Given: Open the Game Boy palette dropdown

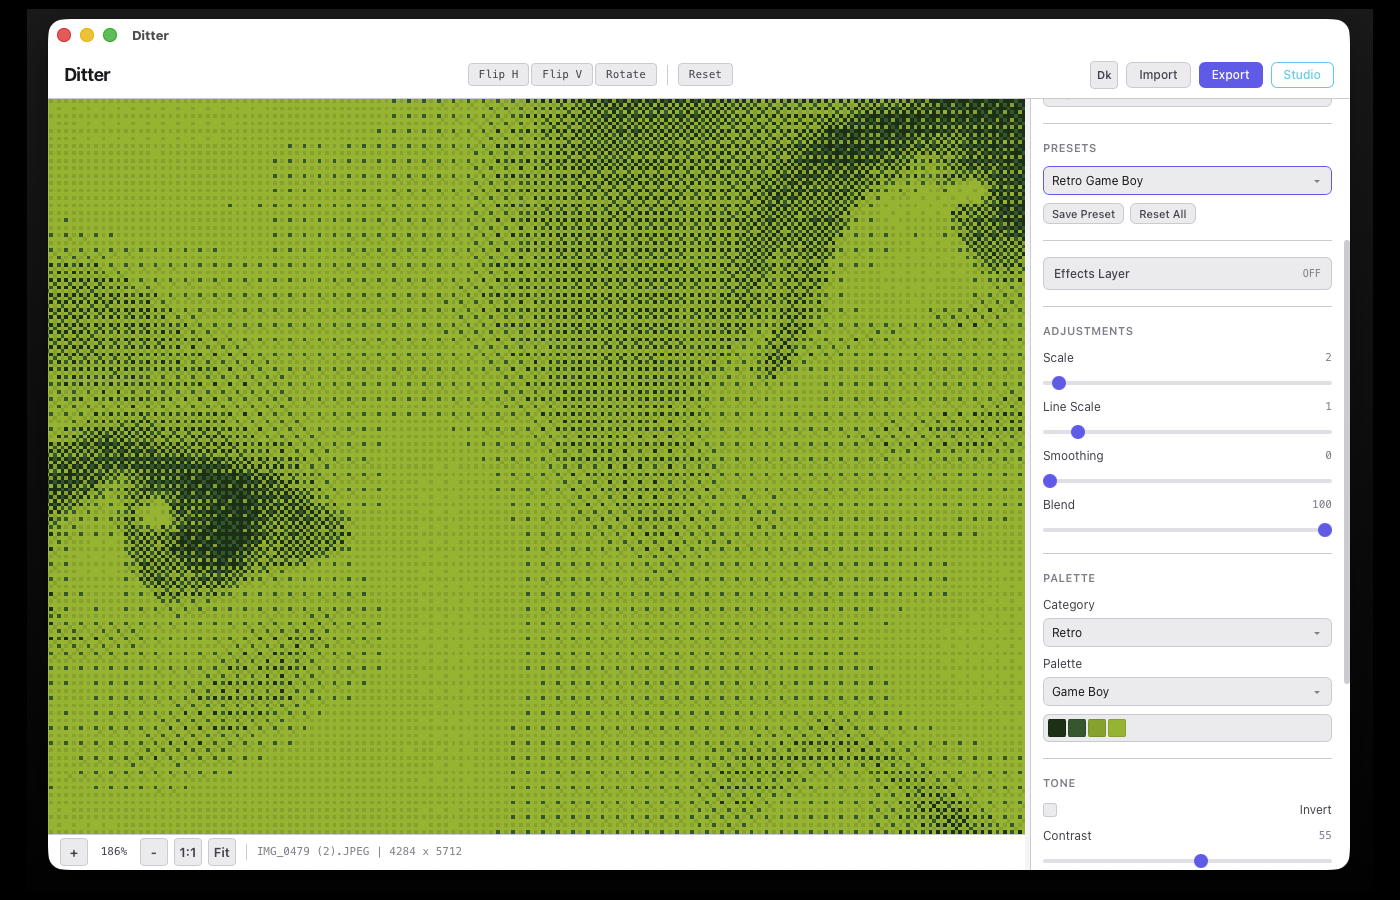Looking at the screenshot, I should (1187, 692).
